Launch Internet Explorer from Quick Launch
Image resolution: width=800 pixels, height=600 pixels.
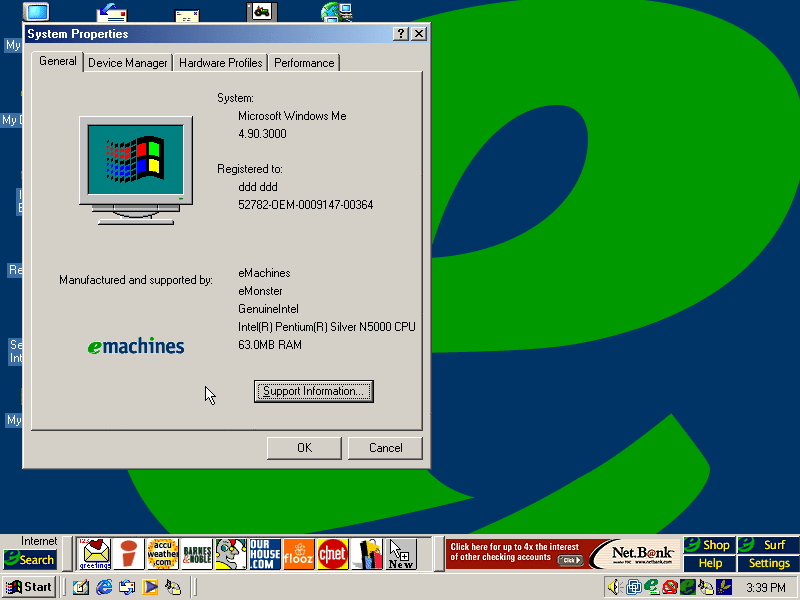coord(104,587)
